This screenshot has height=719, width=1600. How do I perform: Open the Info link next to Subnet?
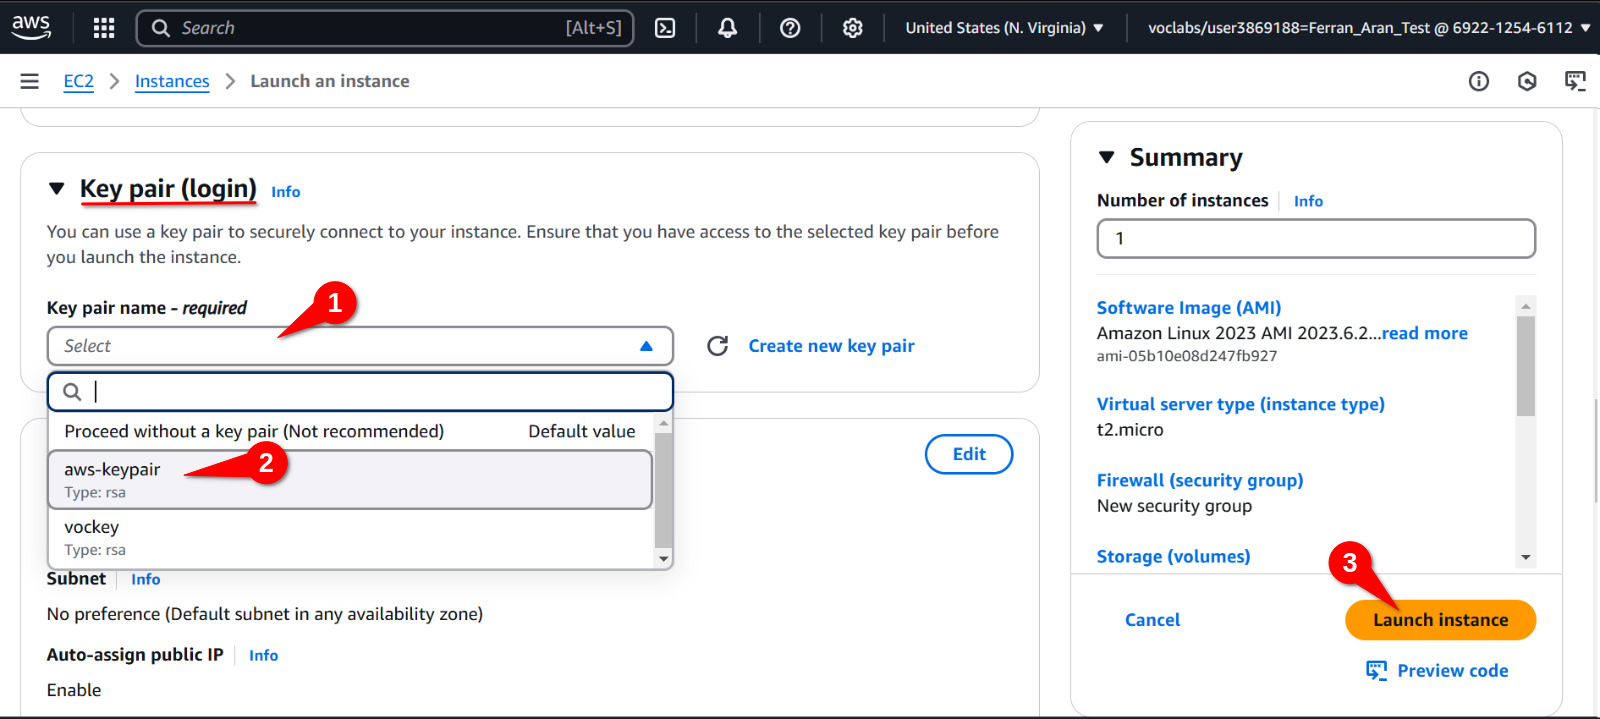(x=146, y=579)
